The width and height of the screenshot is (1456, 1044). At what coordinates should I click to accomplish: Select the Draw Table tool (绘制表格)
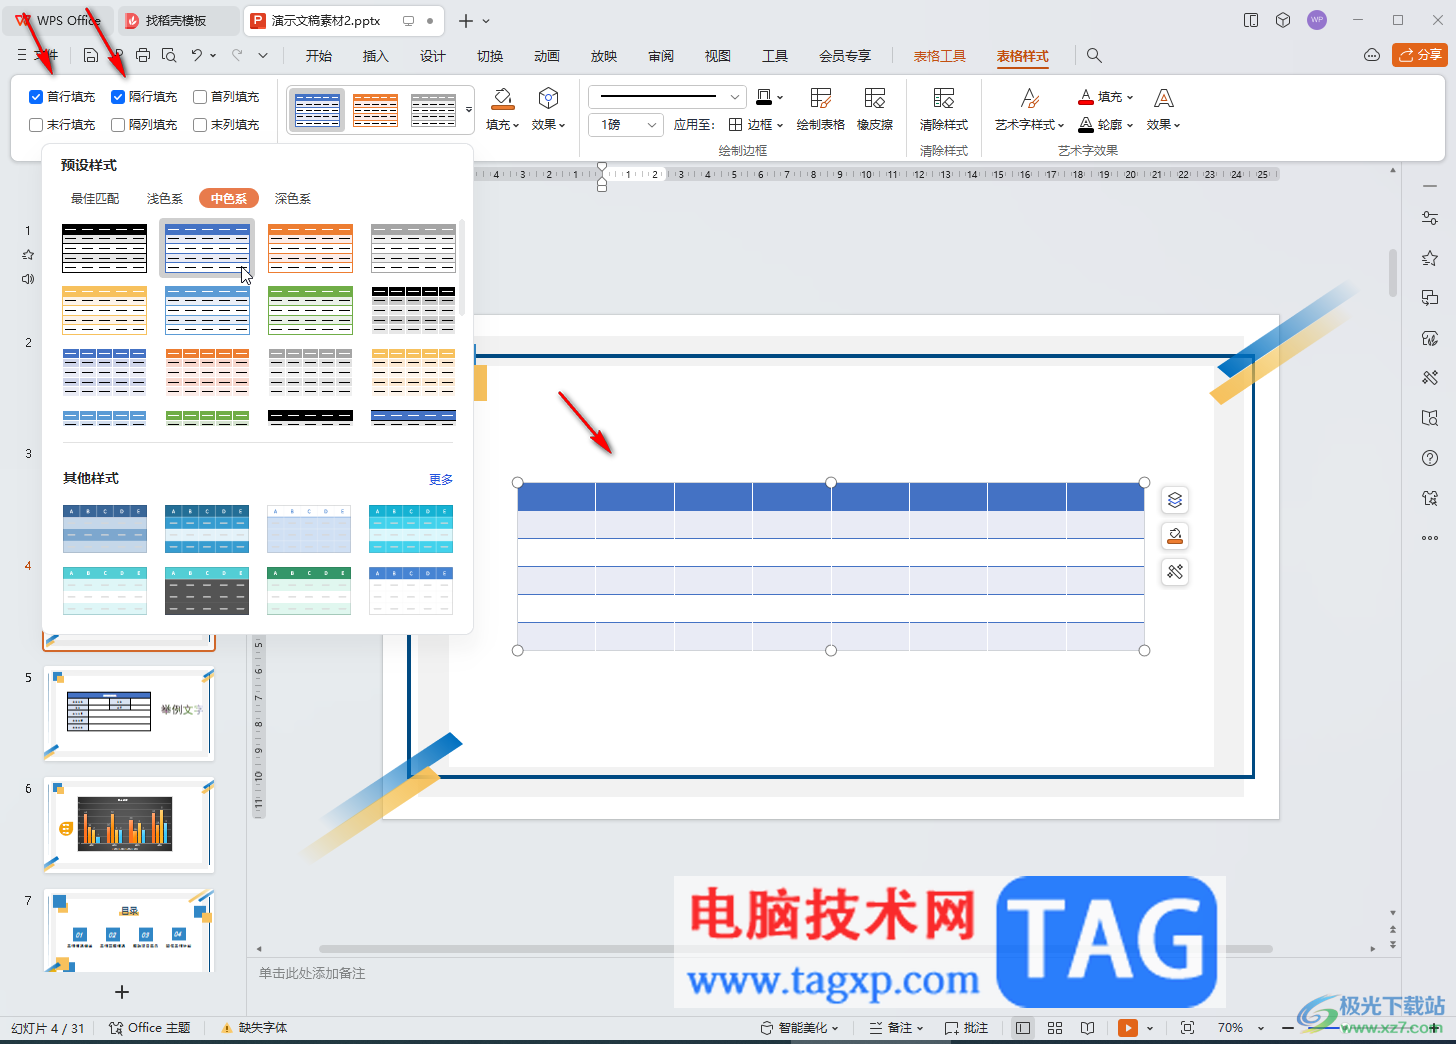[x=821, y=109]
